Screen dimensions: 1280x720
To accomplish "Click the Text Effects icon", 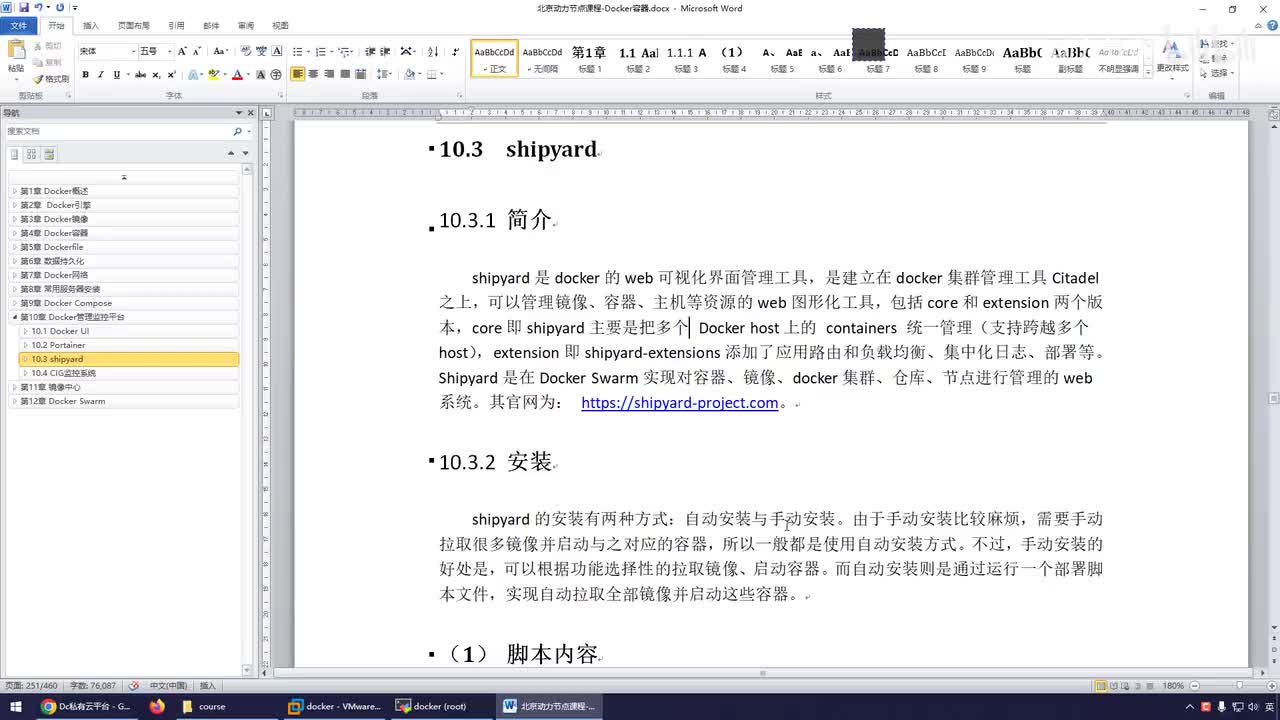I will pos(193,74).
